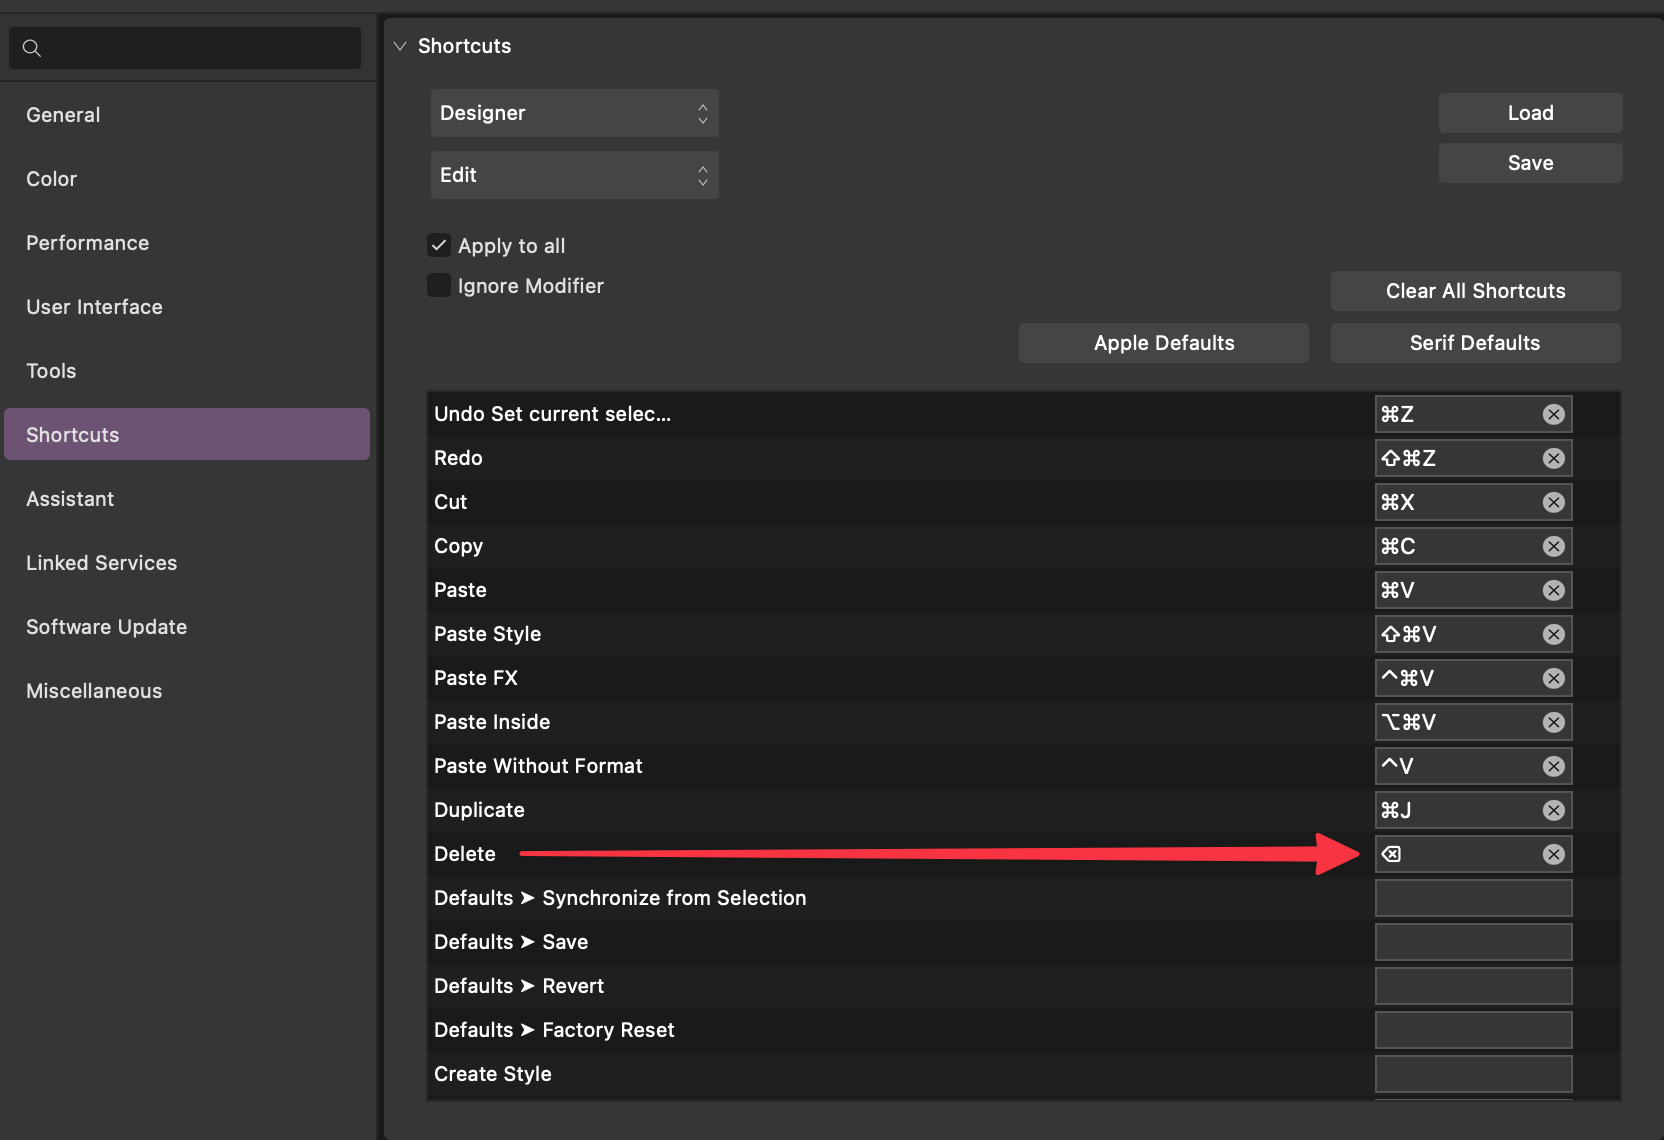This screenshot has height=1140, width=1664.
Task: Clear the Paste Without Format shortcut icon
Action: (1553, 766)
